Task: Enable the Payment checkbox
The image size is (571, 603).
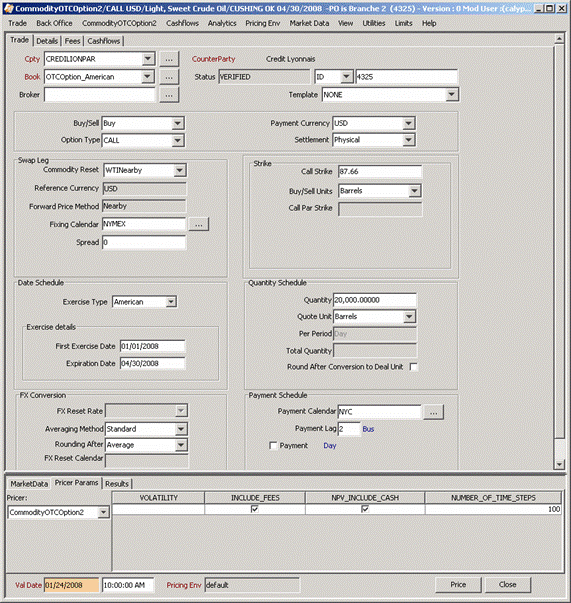Action: coord(273,446)
